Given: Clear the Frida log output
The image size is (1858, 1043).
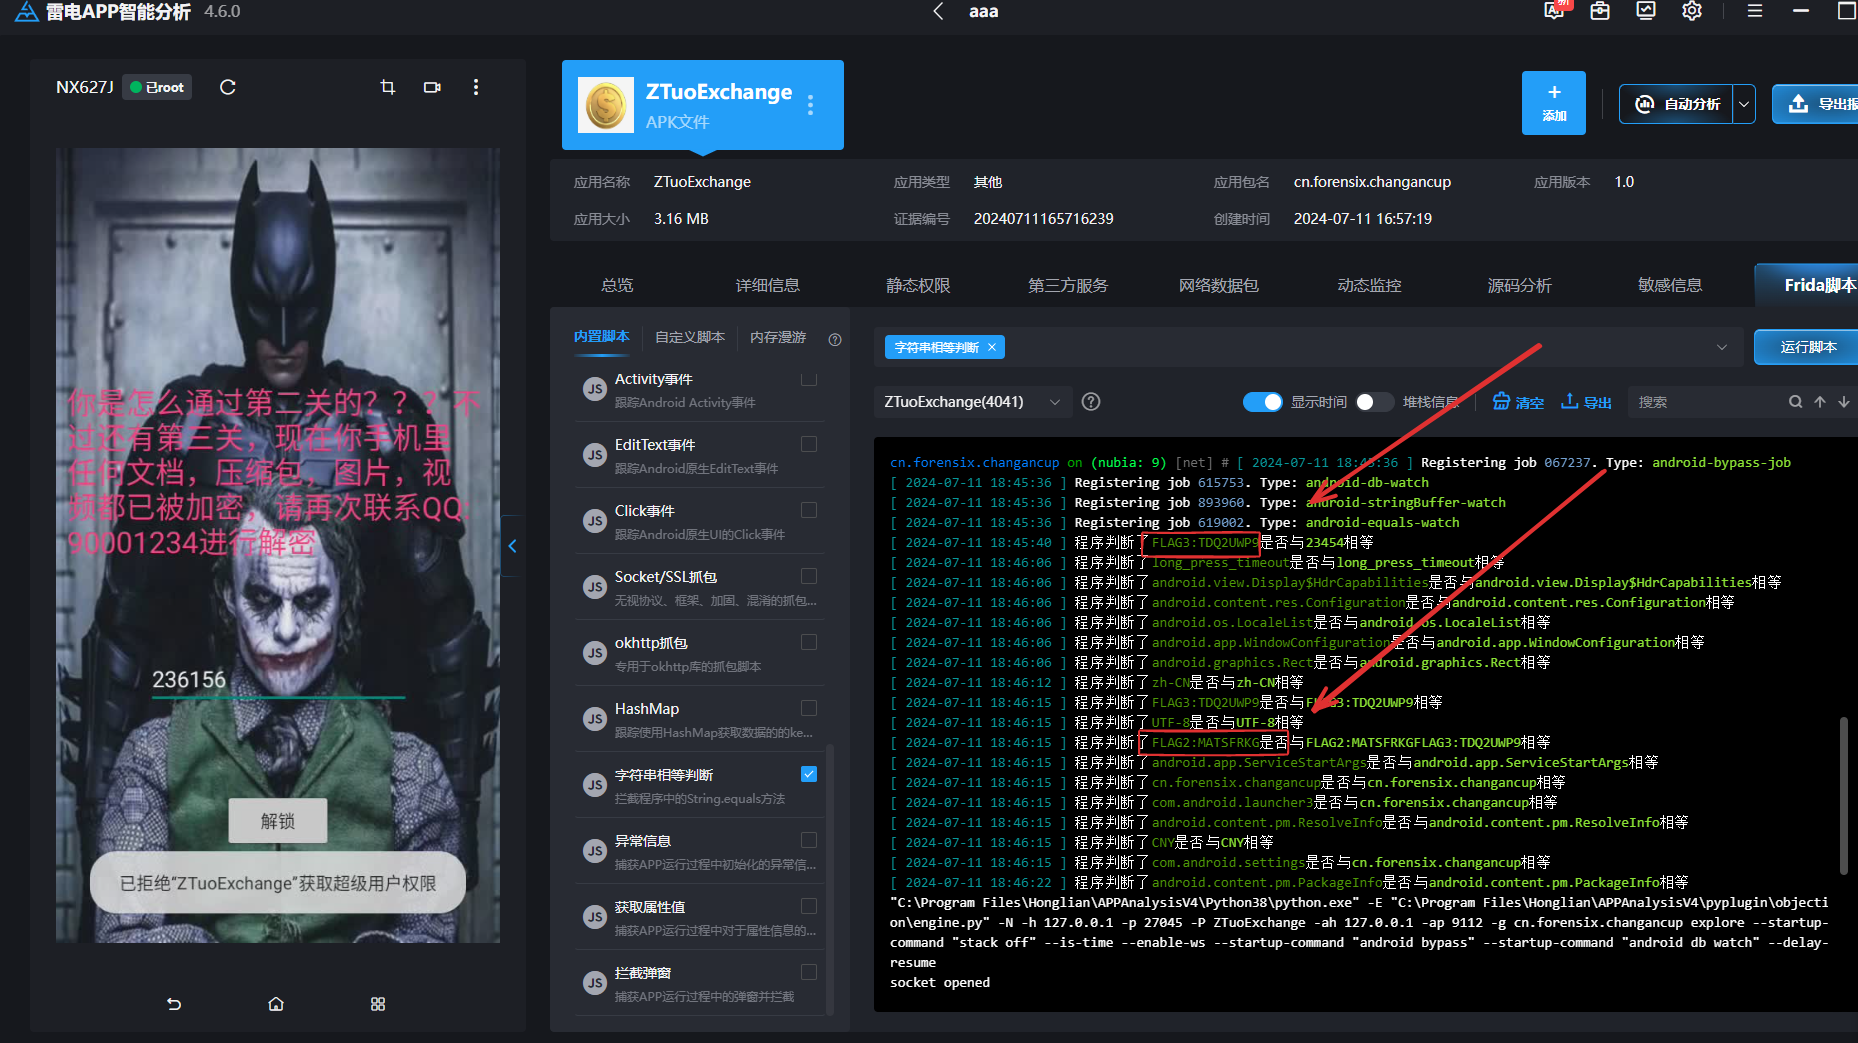Looking at the screenshot, I should click(1518, 402).
